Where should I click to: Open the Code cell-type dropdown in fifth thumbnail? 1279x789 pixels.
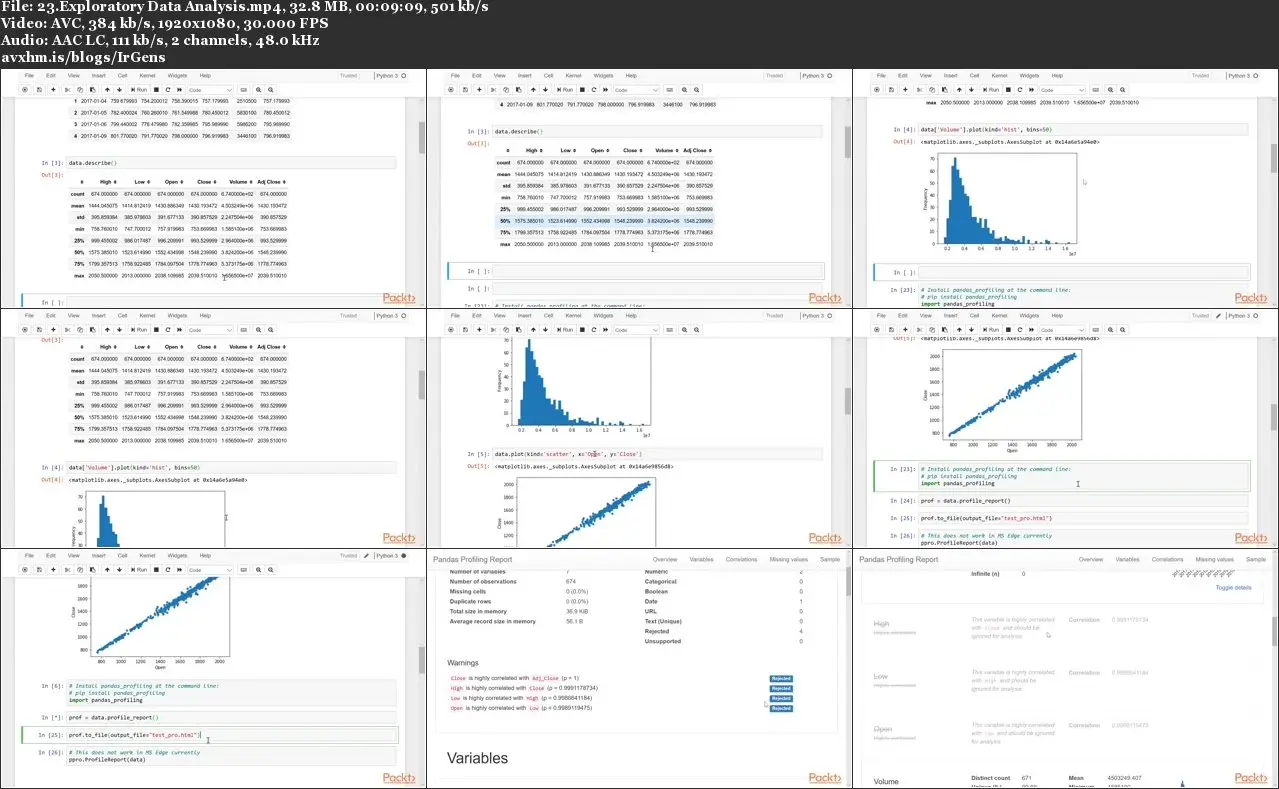(x=636, y=329)
